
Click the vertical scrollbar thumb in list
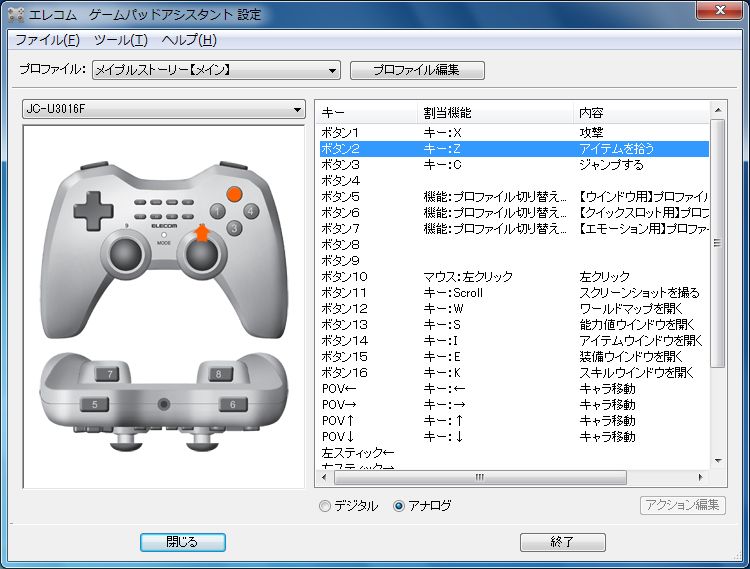tap(717, 243)
